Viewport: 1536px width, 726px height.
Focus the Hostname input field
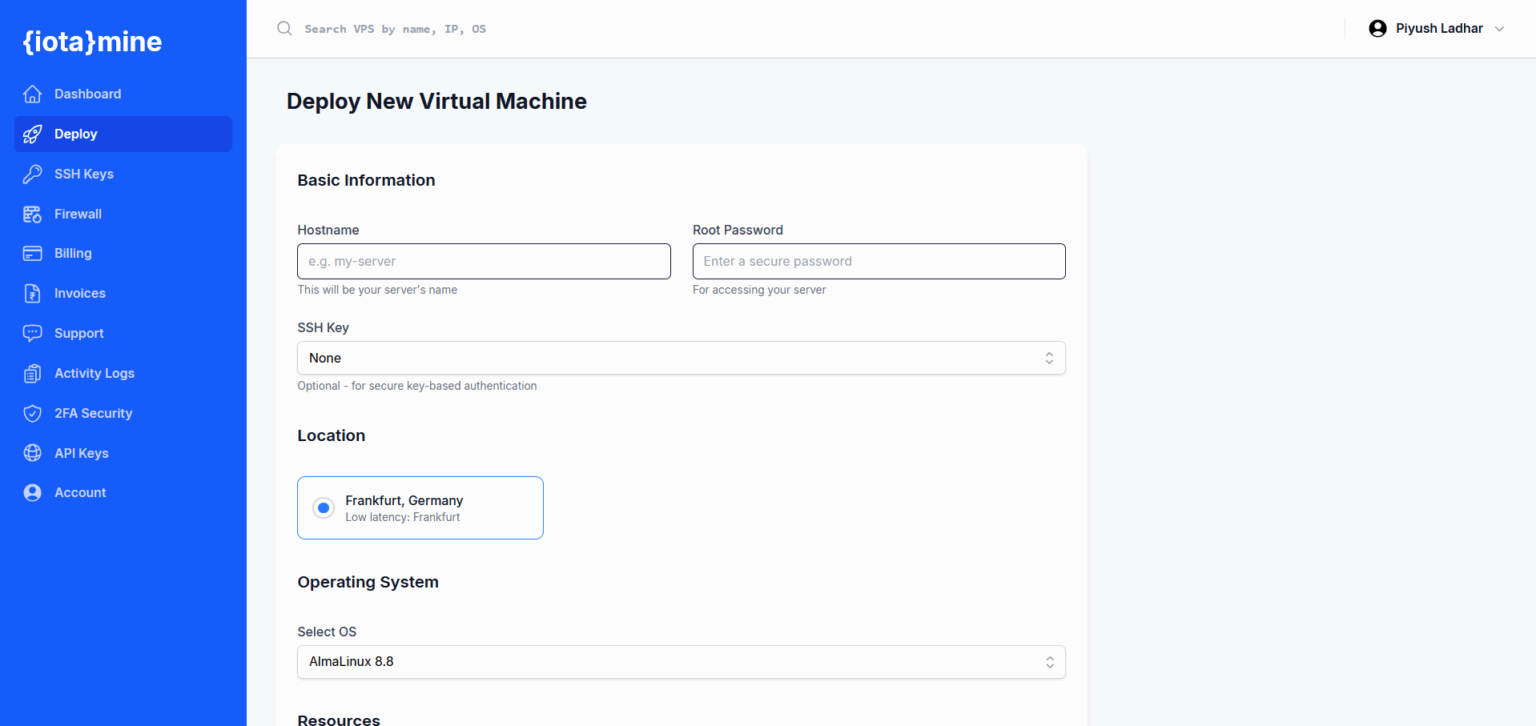coord(483,261)
